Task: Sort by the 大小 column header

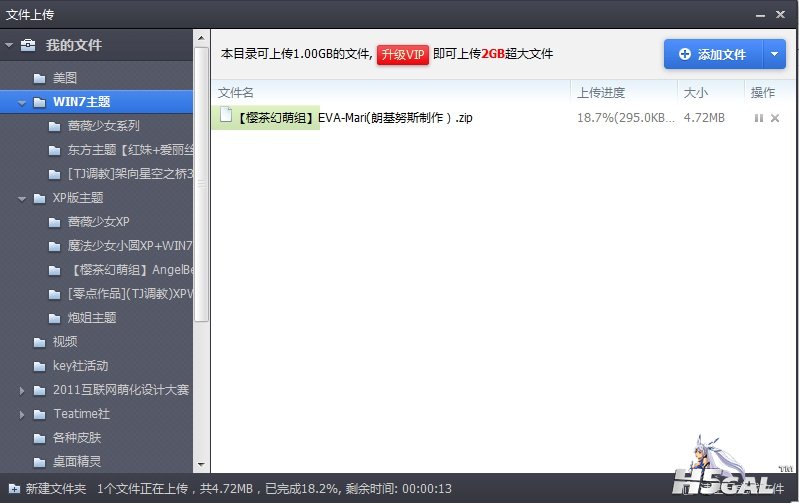Action: (696, 92)
